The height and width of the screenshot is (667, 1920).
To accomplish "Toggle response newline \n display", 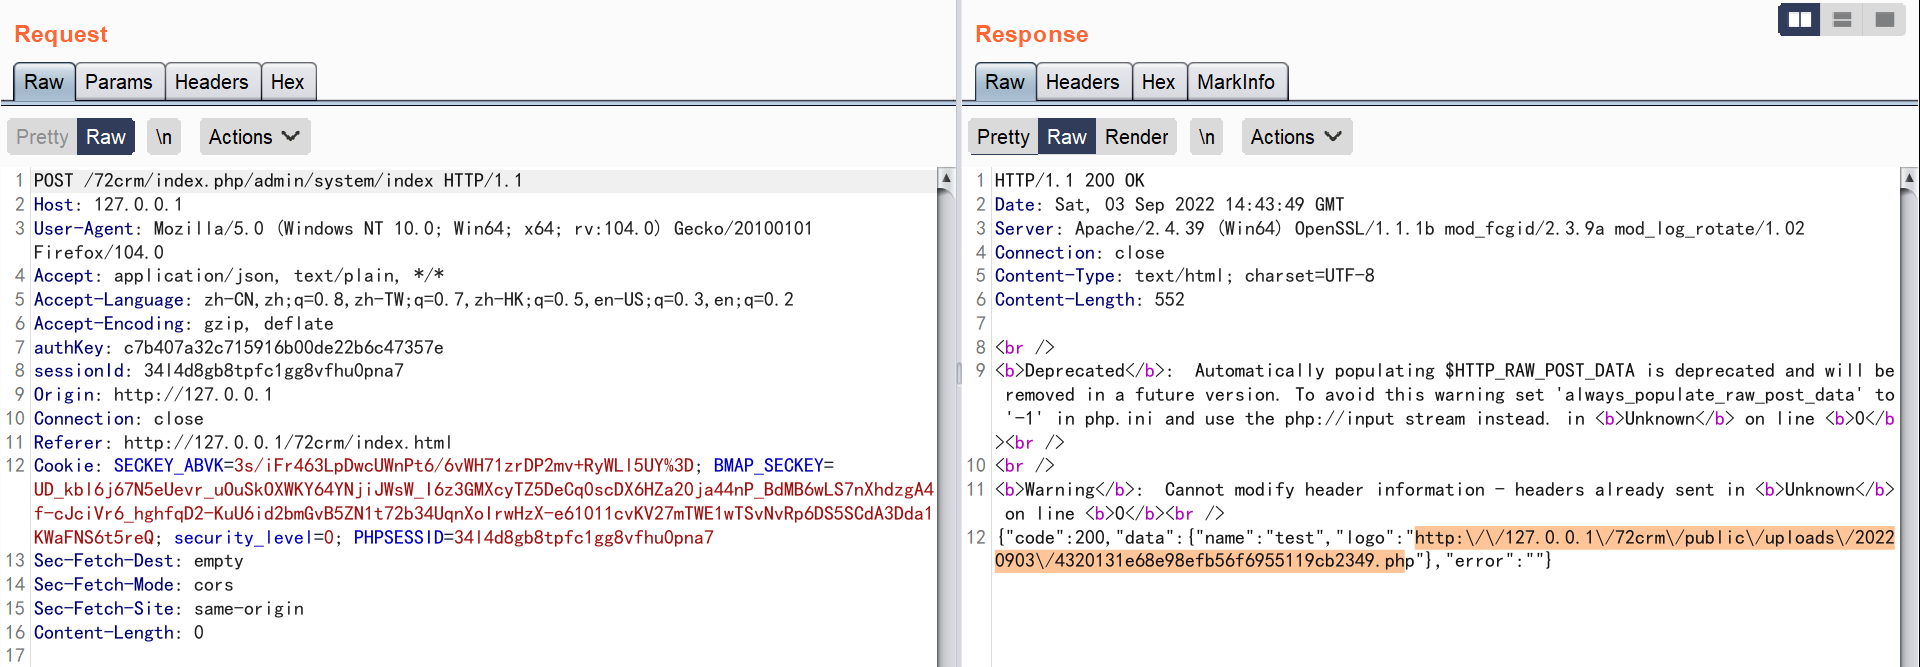I will click(x=1207, y=137).
